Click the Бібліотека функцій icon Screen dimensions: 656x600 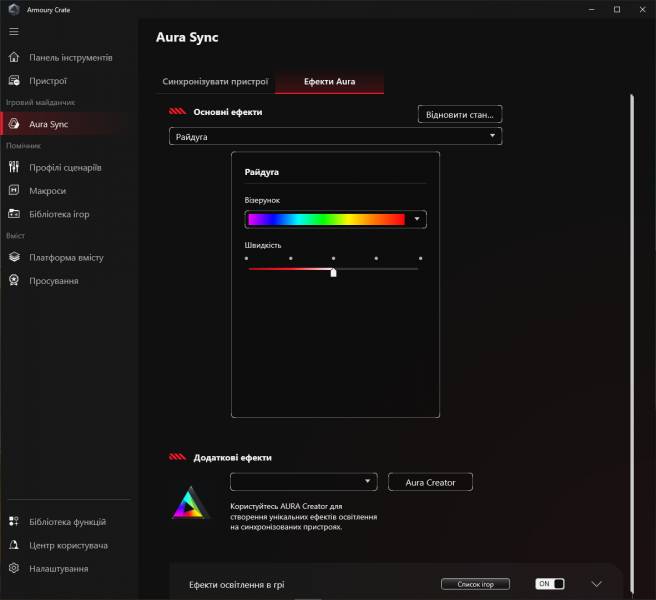(x=14, y=521)
